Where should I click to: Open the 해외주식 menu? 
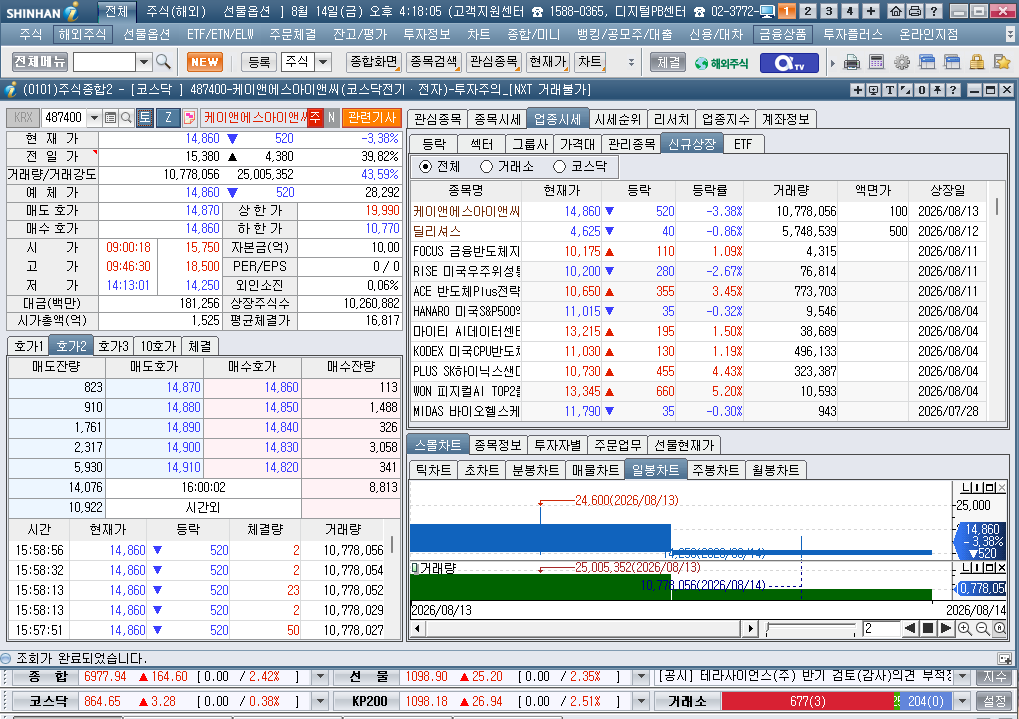point(81,34)
